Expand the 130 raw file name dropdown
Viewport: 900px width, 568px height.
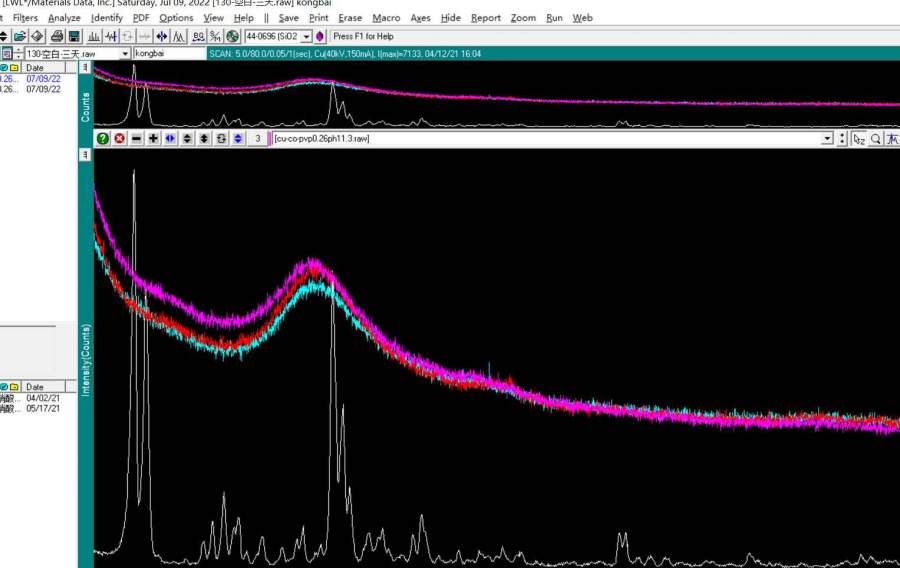click(x=125, y=53)
